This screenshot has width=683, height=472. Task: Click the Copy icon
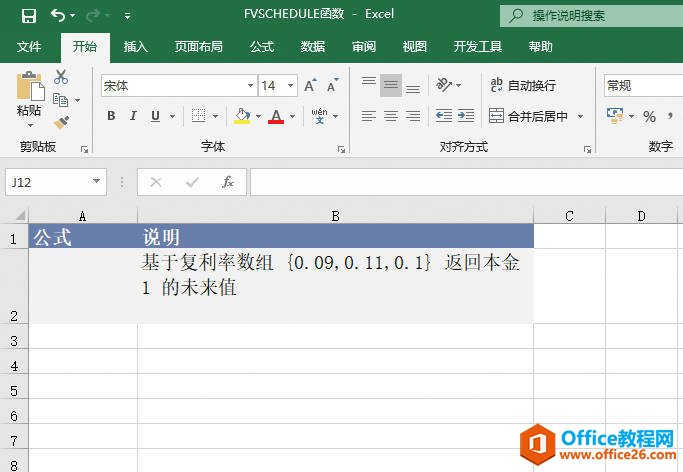pos(61,100)
